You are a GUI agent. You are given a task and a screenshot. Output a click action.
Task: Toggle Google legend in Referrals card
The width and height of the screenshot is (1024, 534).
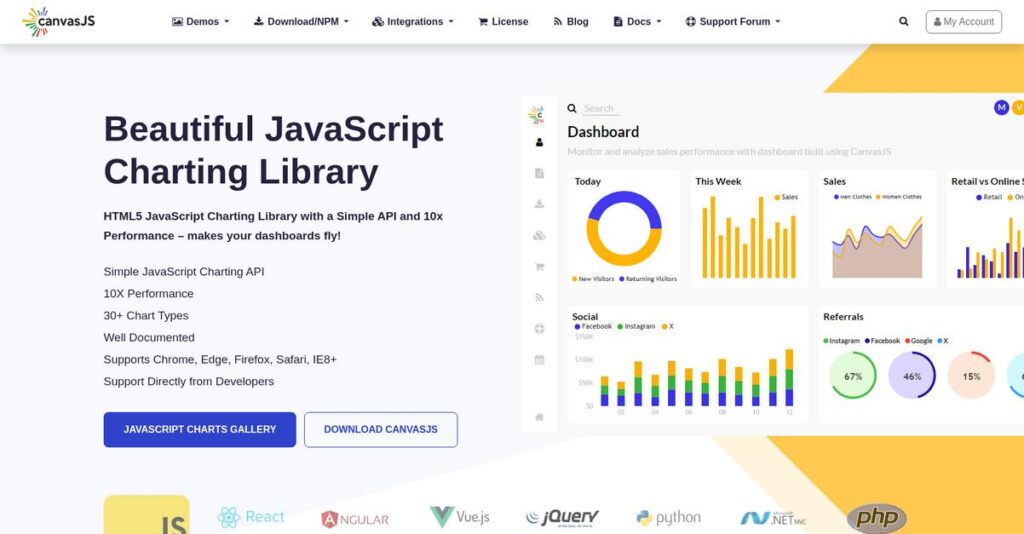point(918,341)
